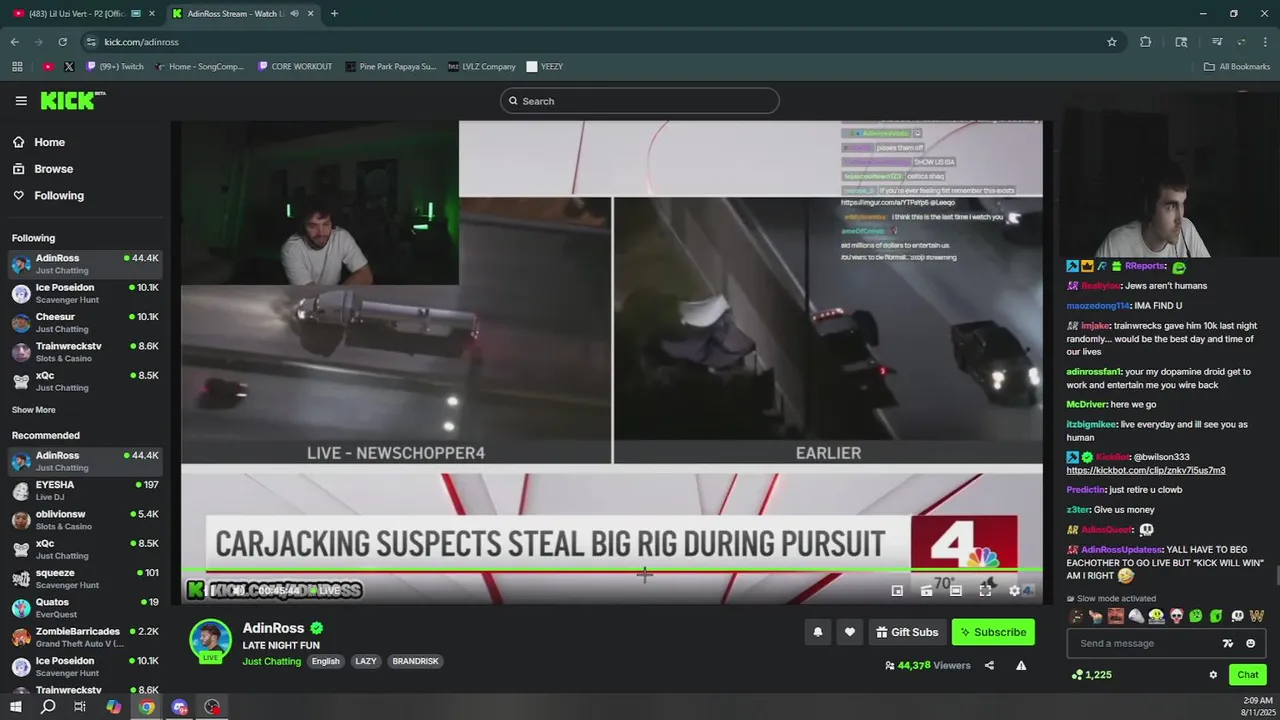Open 7TV emote menu in chat box

(x=1229, y=643)
